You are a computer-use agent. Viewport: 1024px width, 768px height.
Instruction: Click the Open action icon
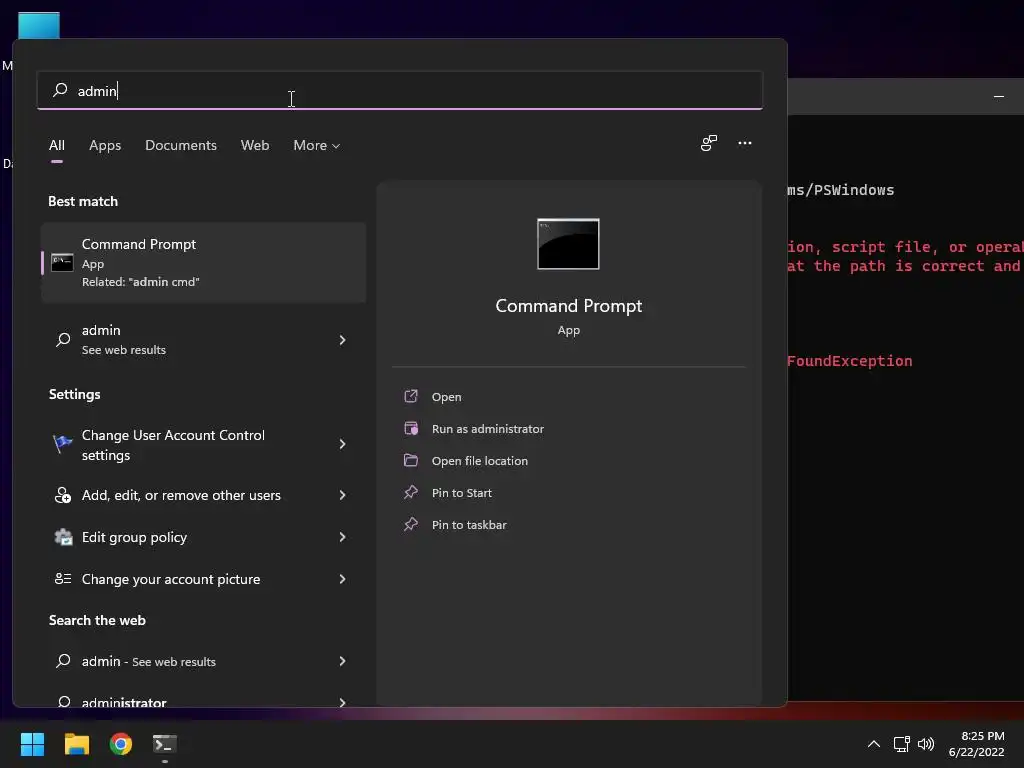pos(411,396)
